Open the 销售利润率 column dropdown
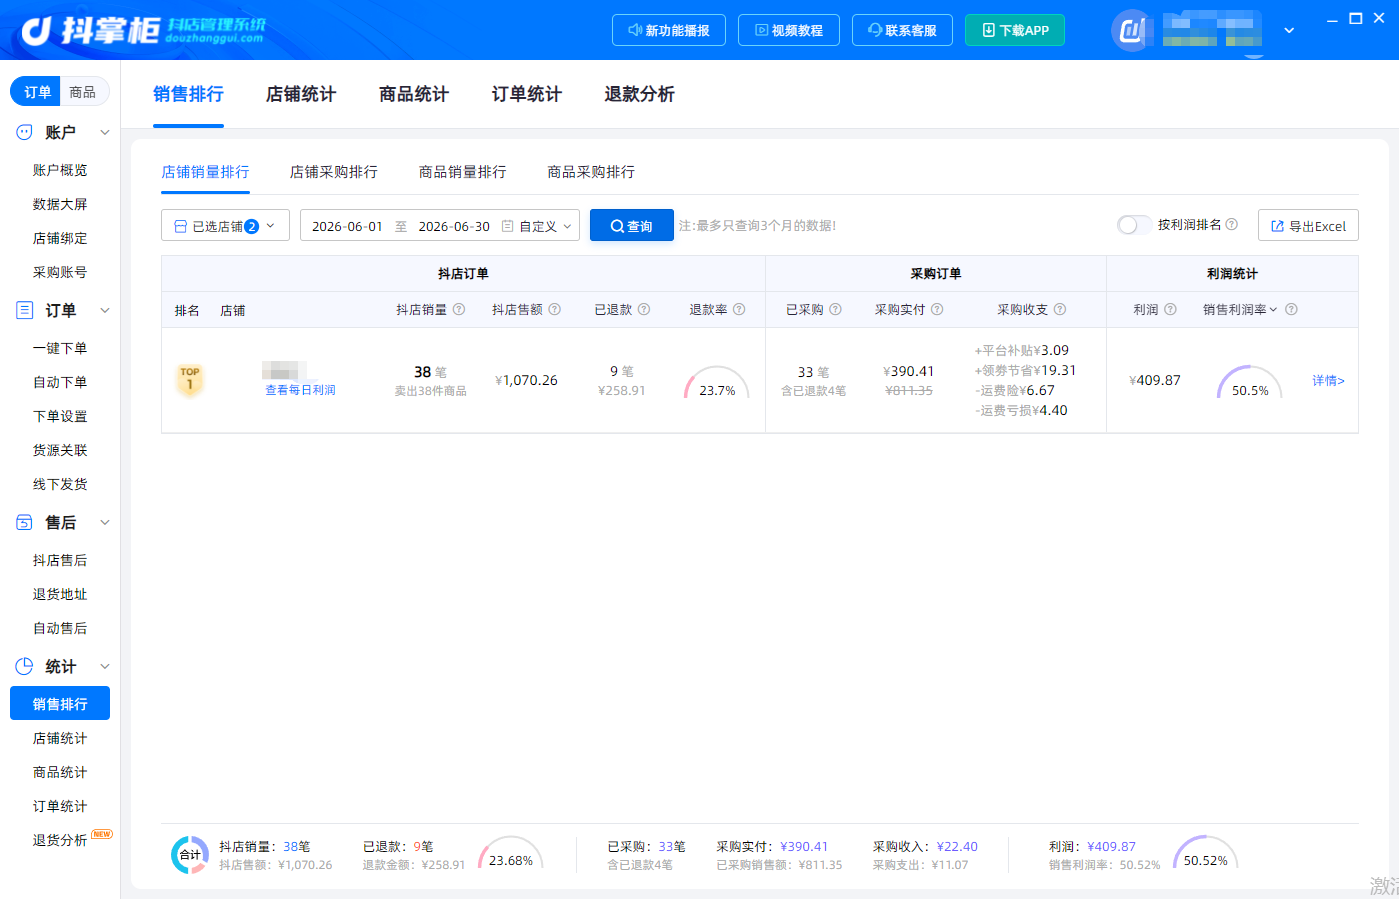 pyautogui.click(x=1273, y=310)
